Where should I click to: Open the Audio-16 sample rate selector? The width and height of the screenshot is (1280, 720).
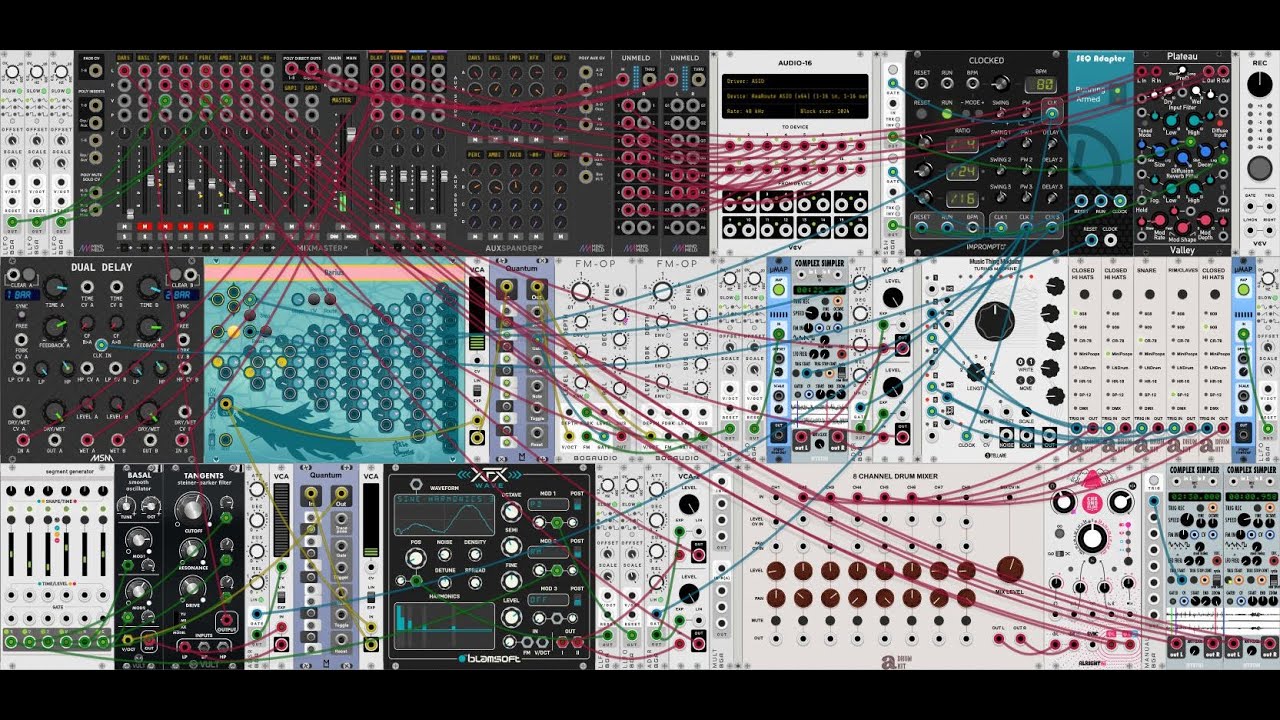(759, 111)
